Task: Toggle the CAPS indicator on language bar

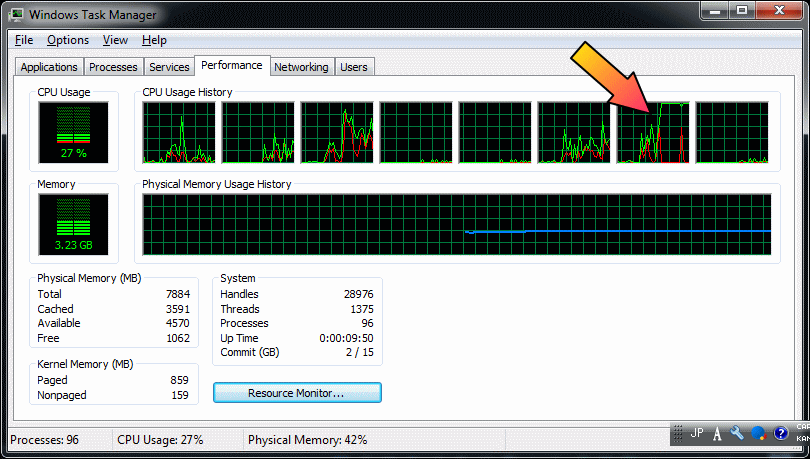Action: [803, 427]
